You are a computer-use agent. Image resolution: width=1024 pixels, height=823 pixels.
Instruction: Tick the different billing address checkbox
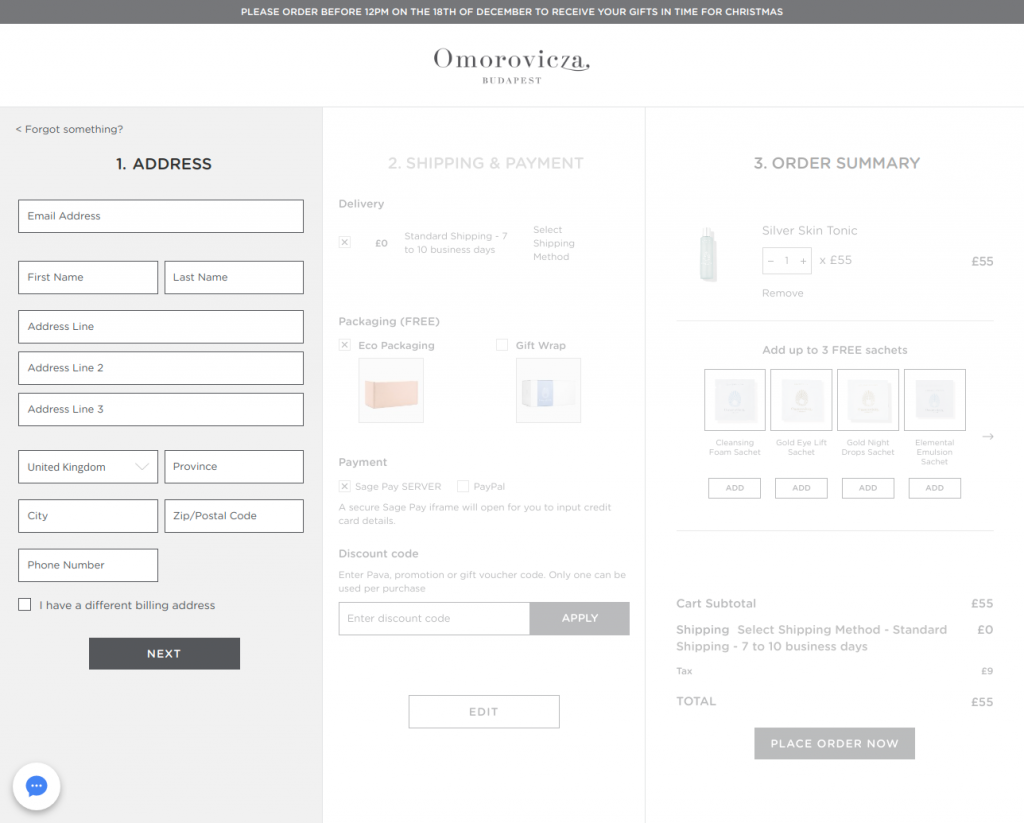25,605
